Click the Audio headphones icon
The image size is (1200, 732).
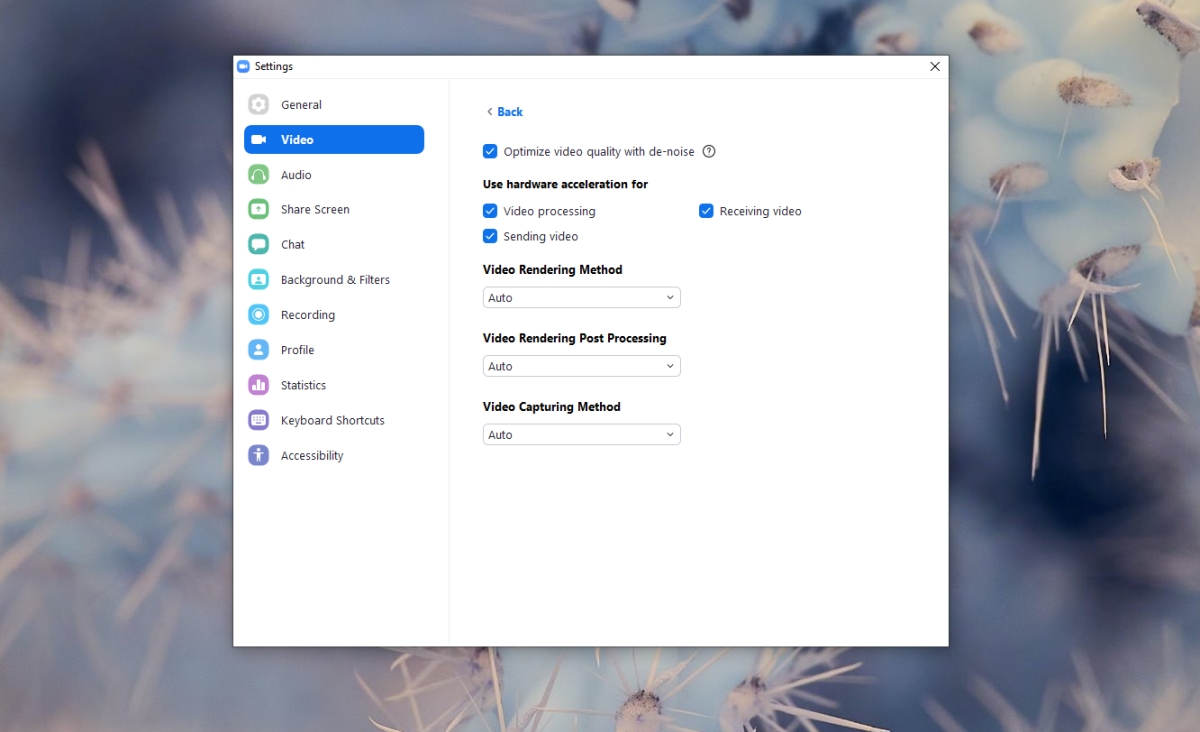pos(259,175)
